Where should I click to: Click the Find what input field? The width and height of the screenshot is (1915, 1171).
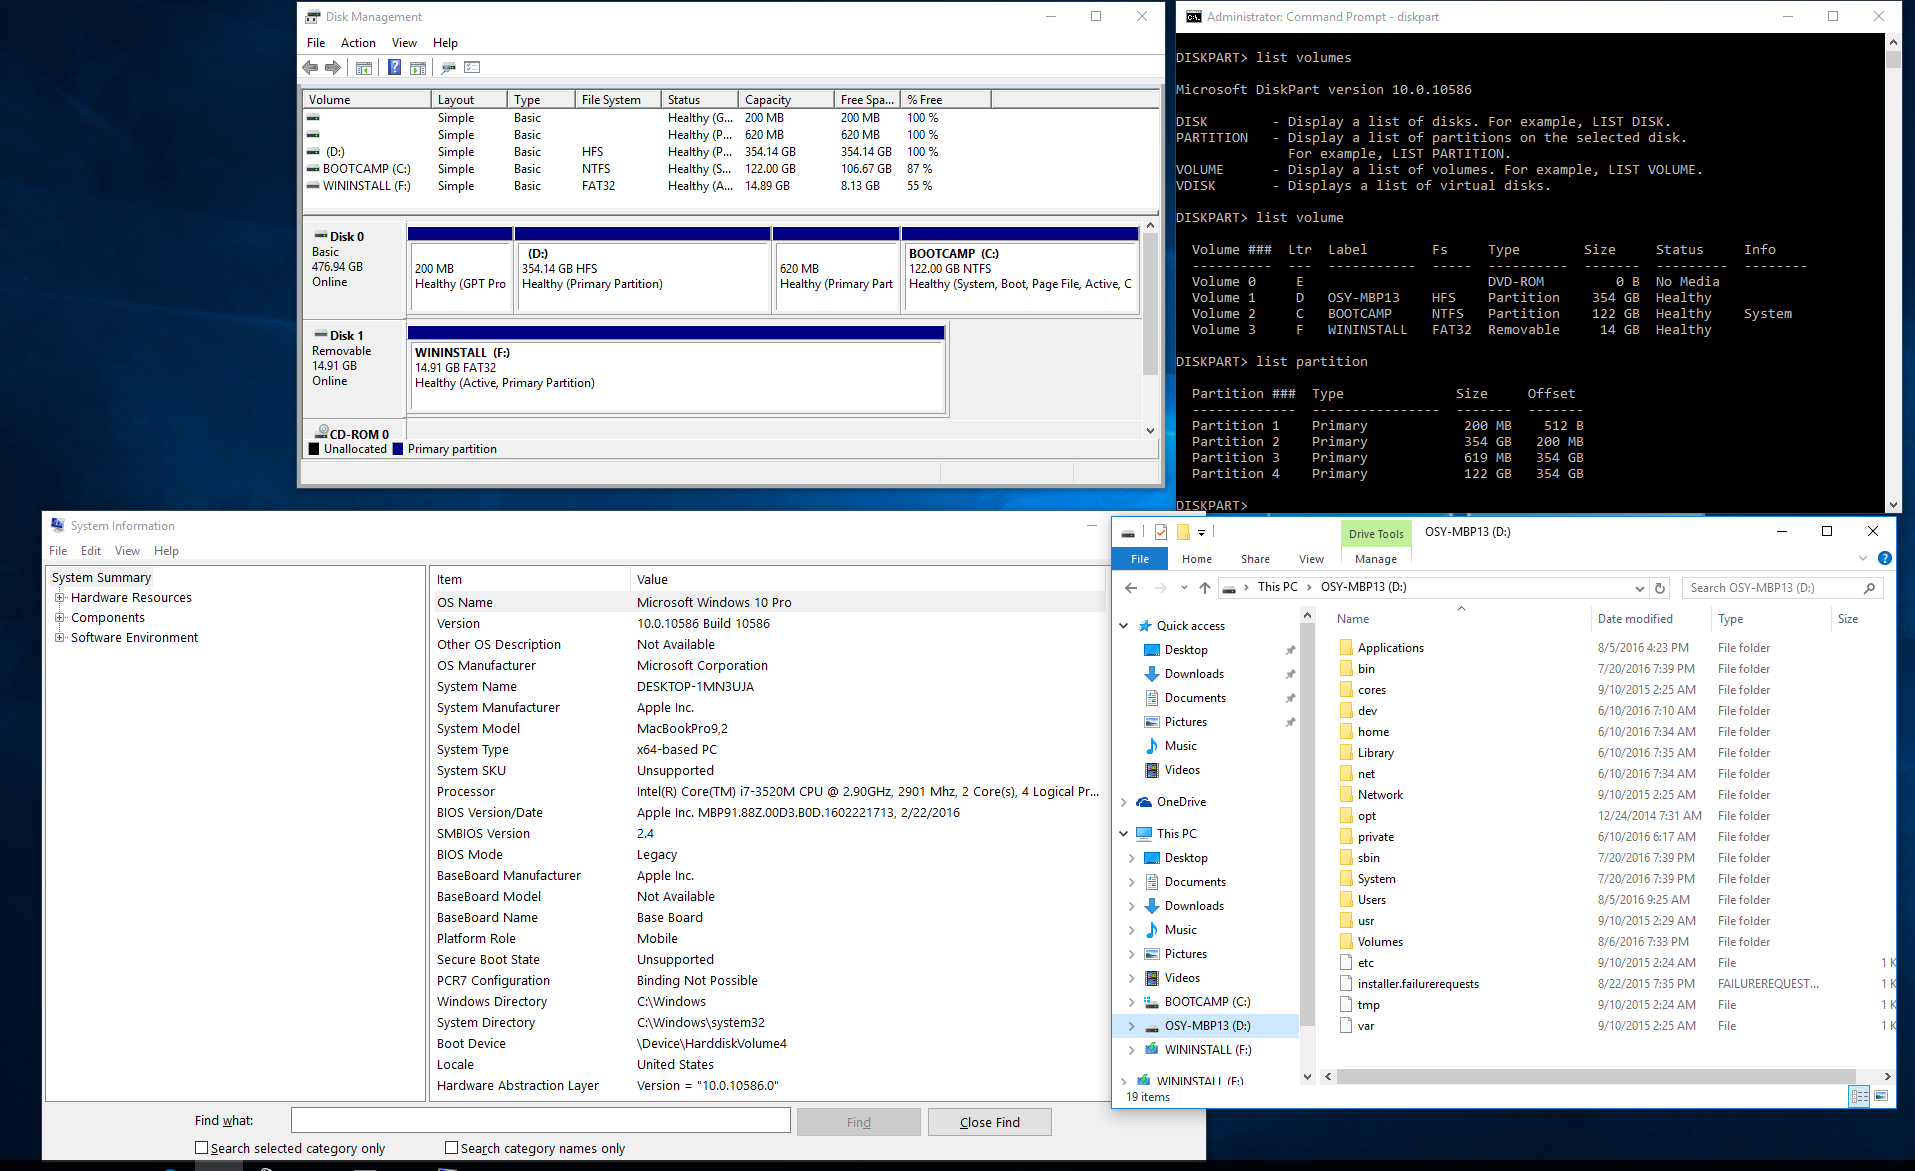[x=540, y=1121]
